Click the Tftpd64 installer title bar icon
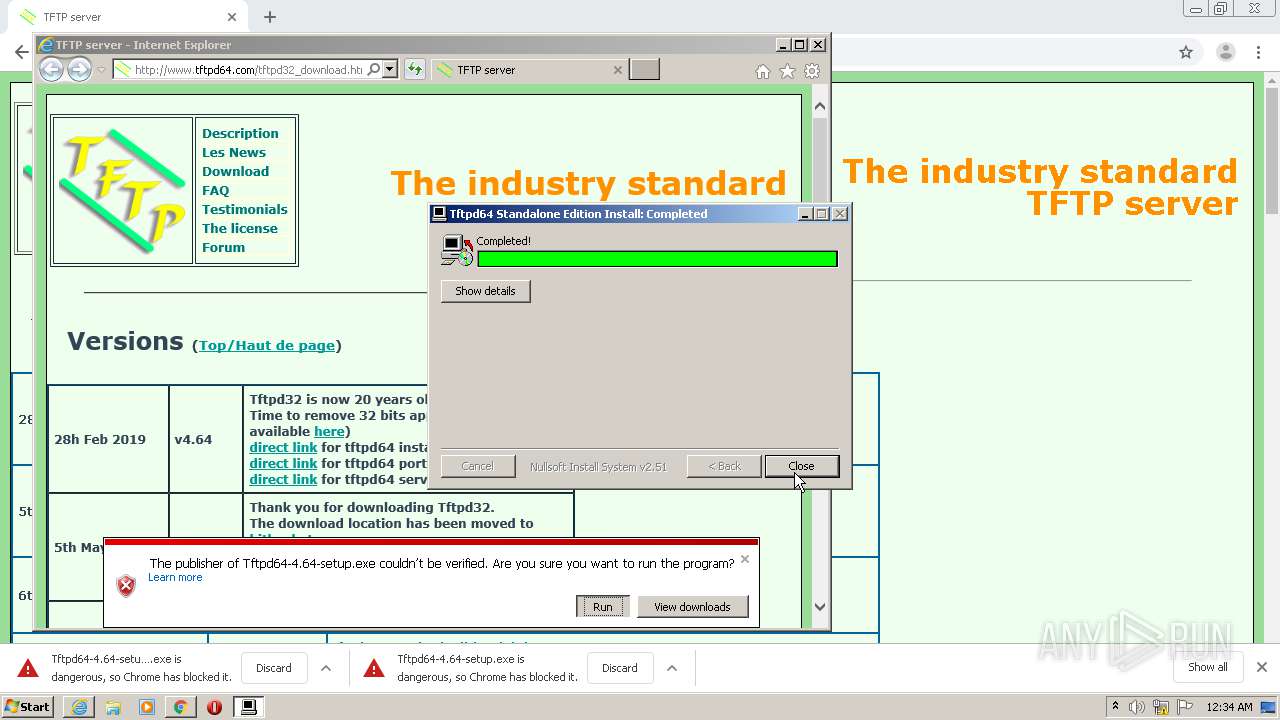Screen dimensions: 1280x720 (439, 214)
